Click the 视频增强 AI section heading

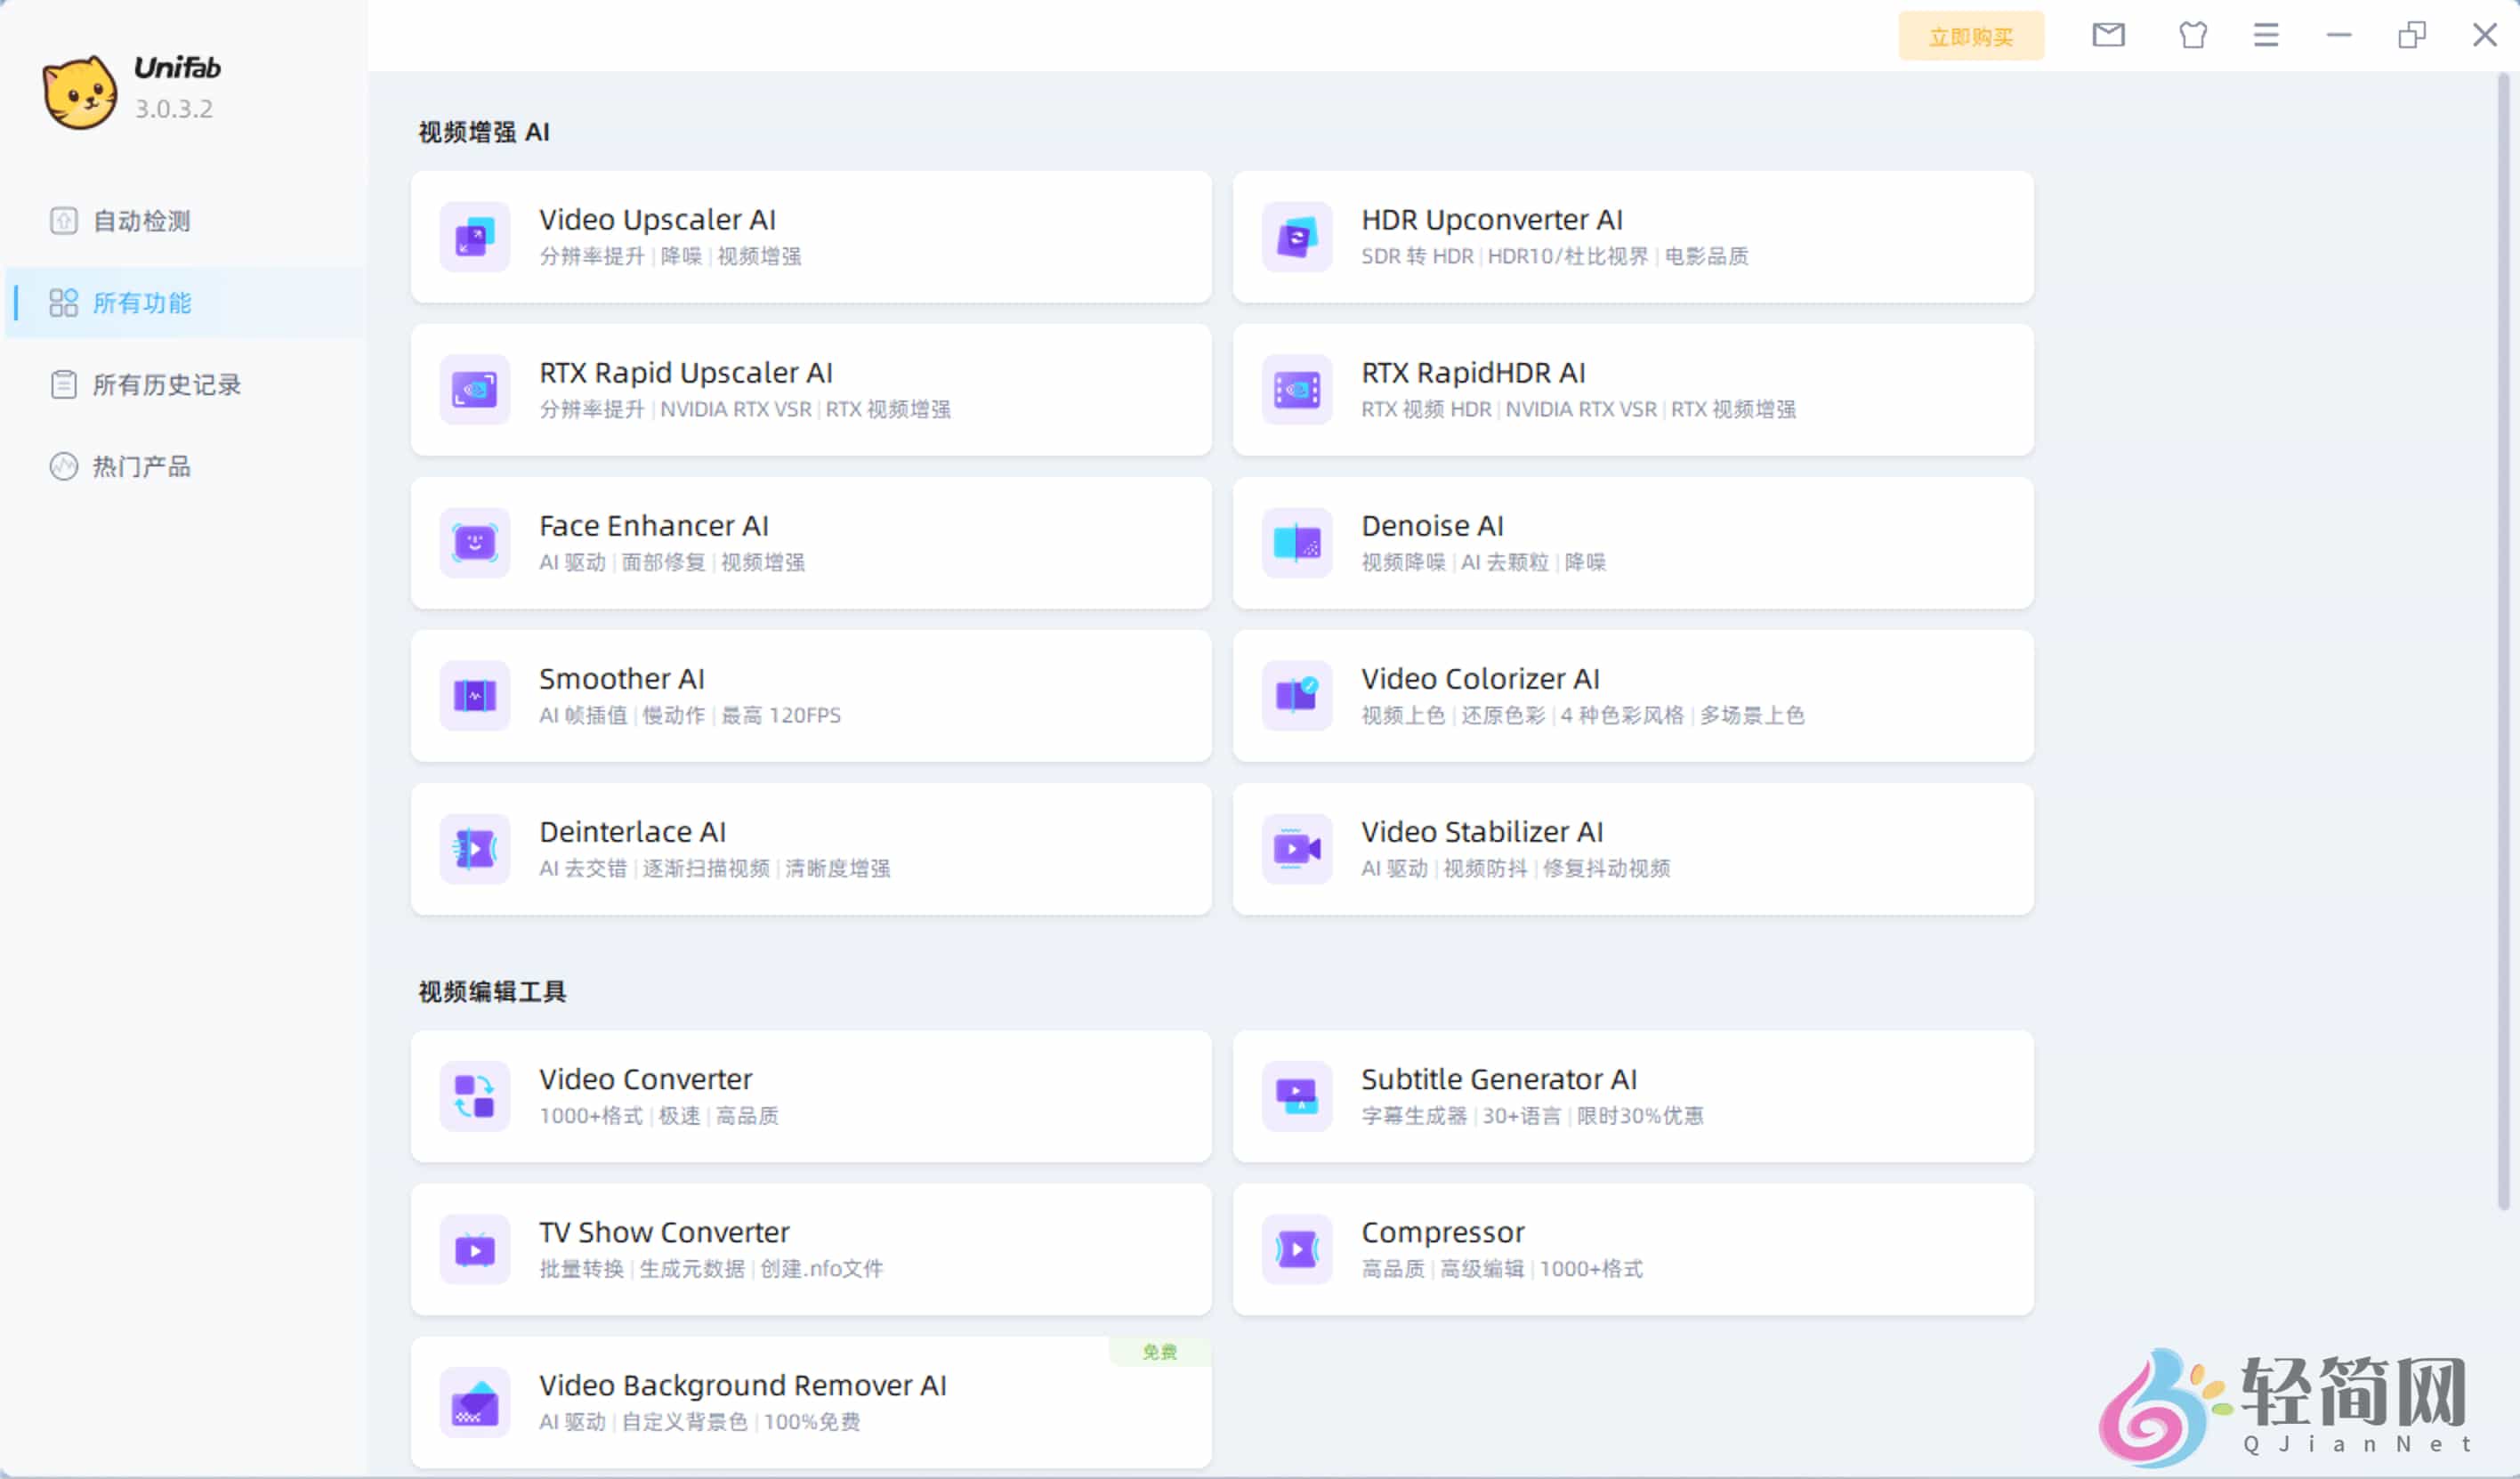[x=484, y=132]
